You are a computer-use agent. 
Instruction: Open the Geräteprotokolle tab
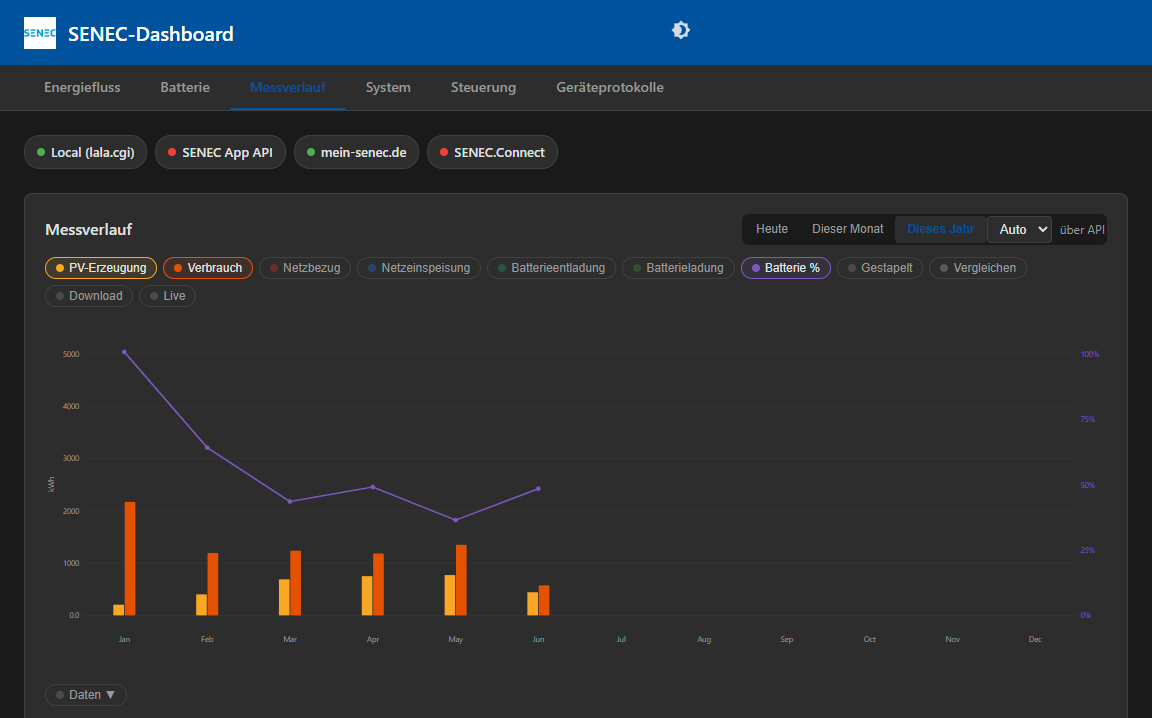610,87
